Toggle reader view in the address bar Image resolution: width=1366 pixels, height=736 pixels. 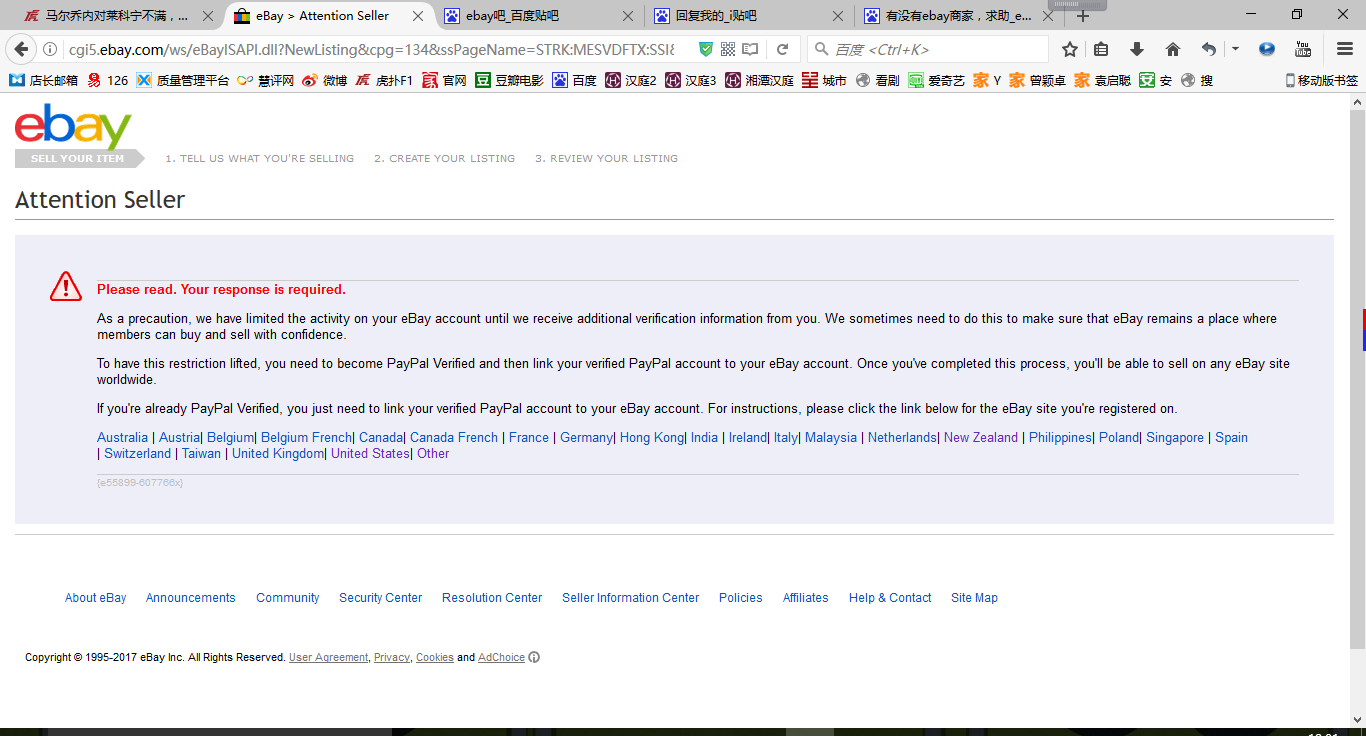pos(750,49)
